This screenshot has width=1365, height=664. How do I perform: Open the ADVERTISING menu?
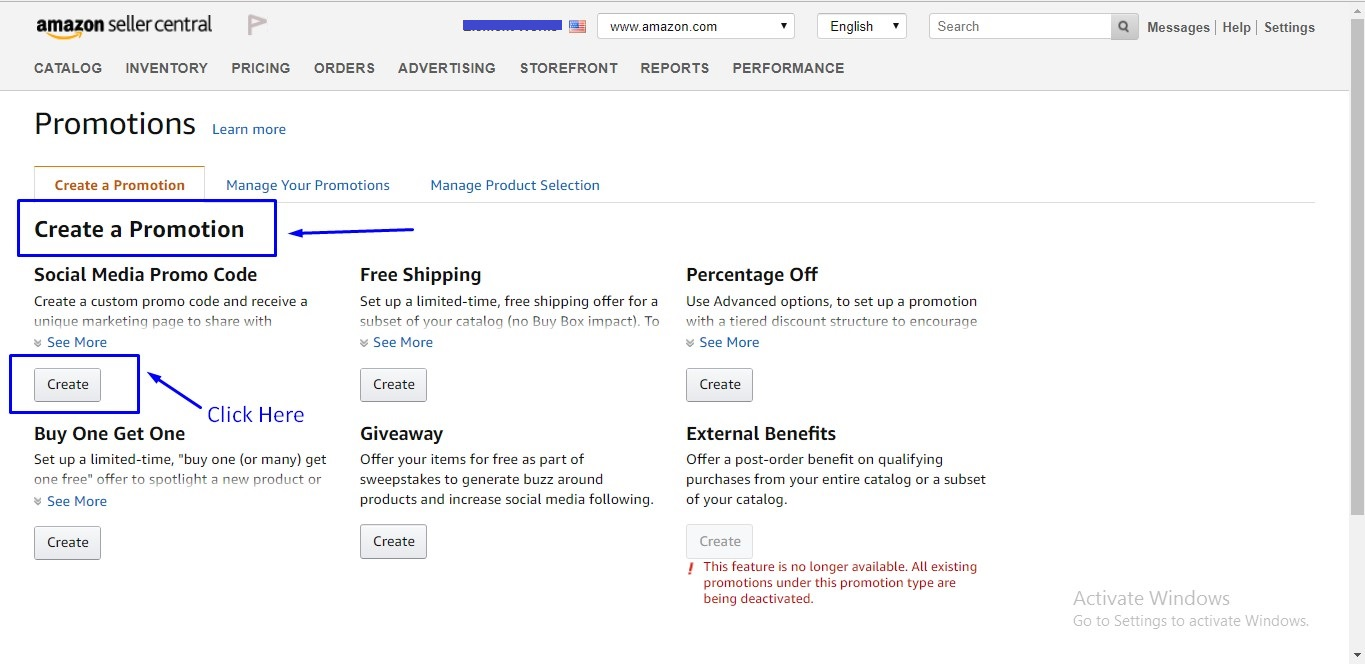point(447,68)
